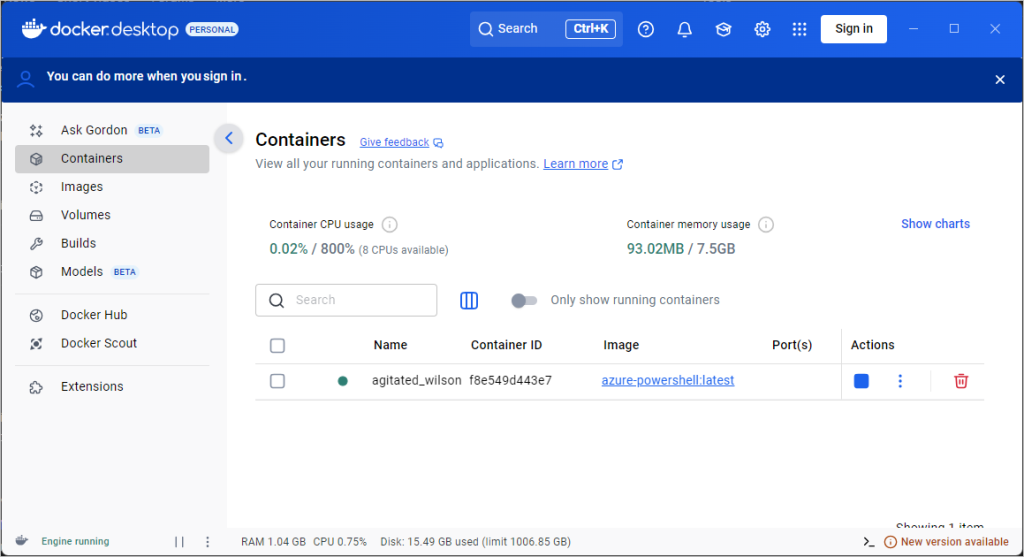
Task: Delete agitated_wilson container with trash icon
Action: pyautogui.click(x=961, y=381)
